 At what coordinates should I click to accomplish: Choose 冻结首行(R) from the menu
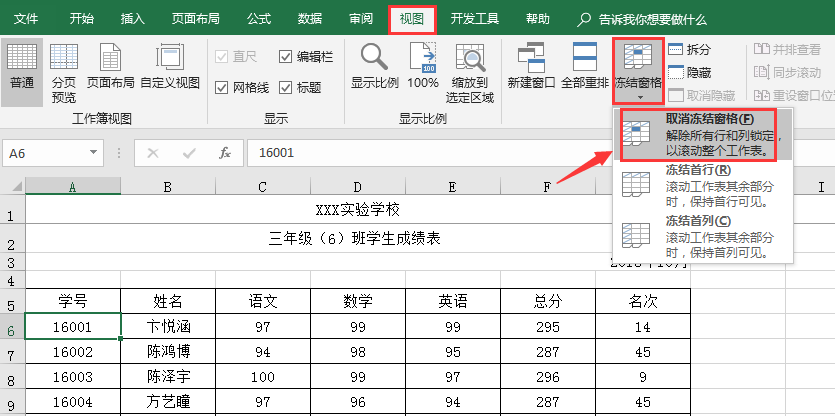point(703,186)
